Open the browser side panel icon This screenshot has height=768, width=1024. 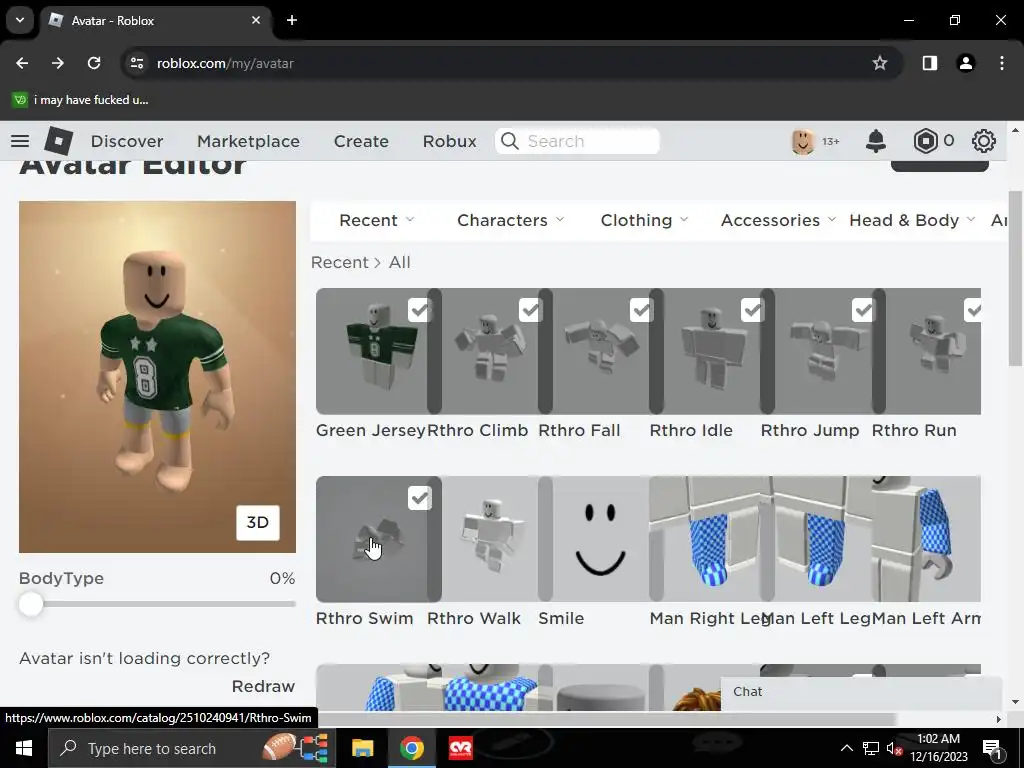pos(930,63)
